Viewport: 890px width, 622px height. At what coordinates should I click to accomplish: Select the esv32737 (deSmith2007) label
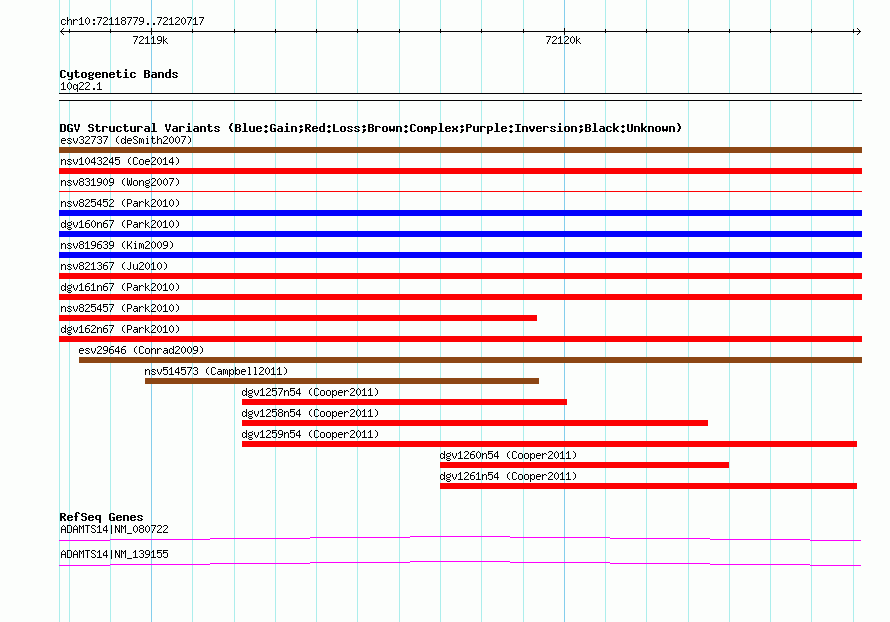(126, 140)
